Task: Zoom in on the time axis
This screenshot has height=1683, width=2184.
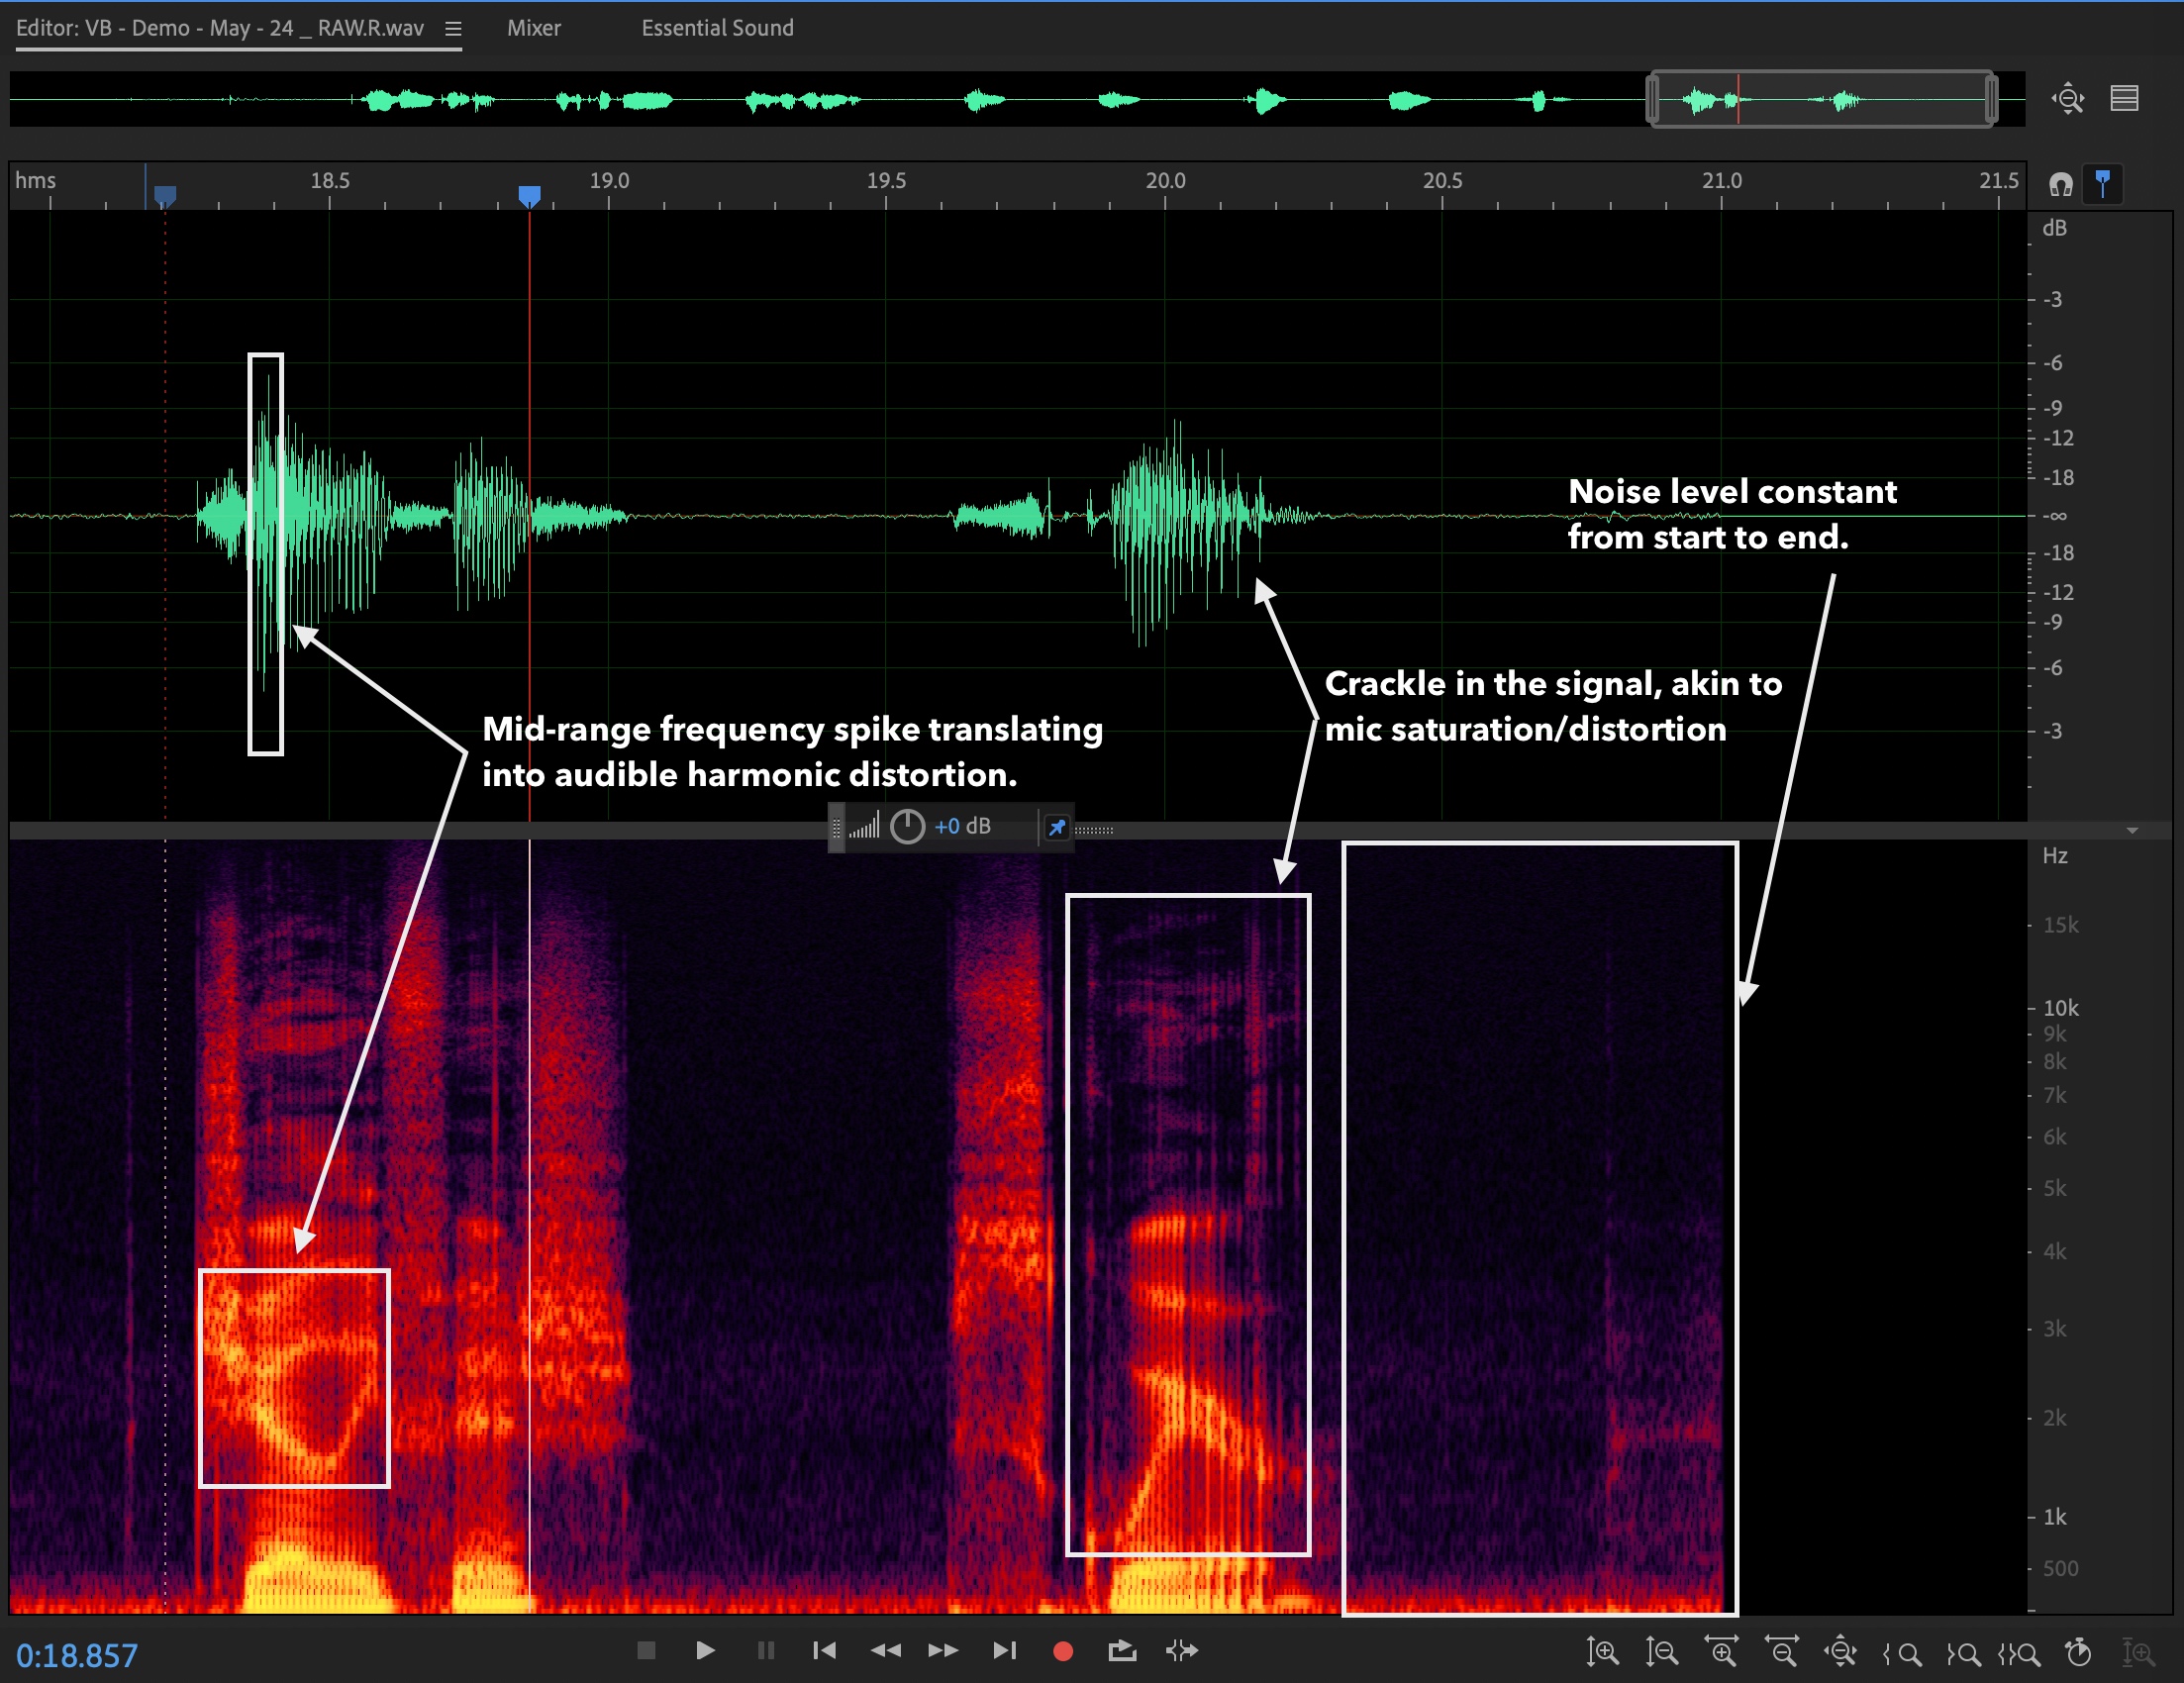Action: (x=1721, y=1651)
